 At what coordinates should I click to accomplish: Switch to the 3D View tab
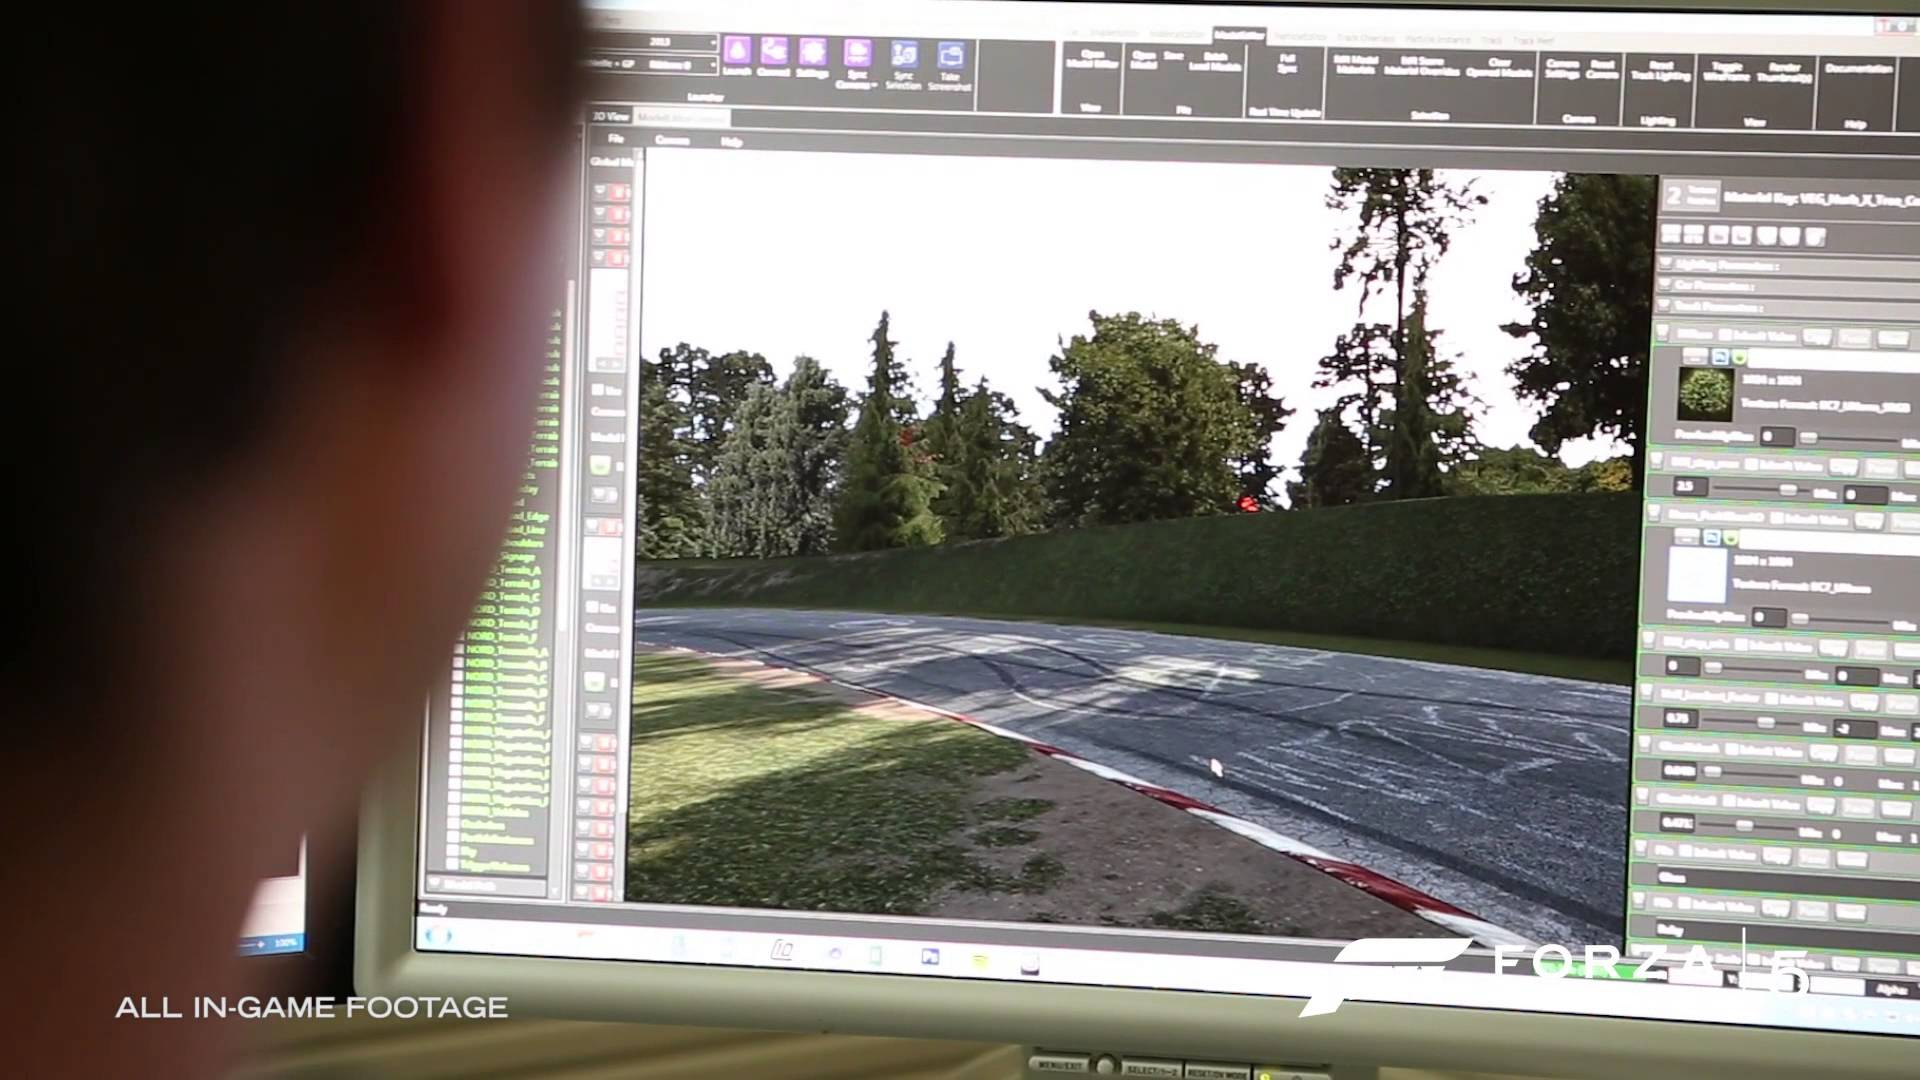click(x=609, y=116)
